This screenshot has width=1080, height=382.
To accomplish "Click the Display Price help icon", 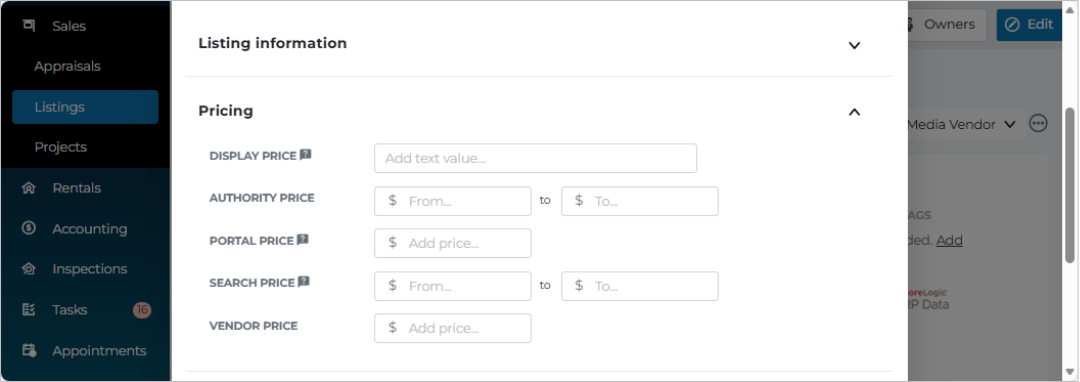I will pos(306,155).
